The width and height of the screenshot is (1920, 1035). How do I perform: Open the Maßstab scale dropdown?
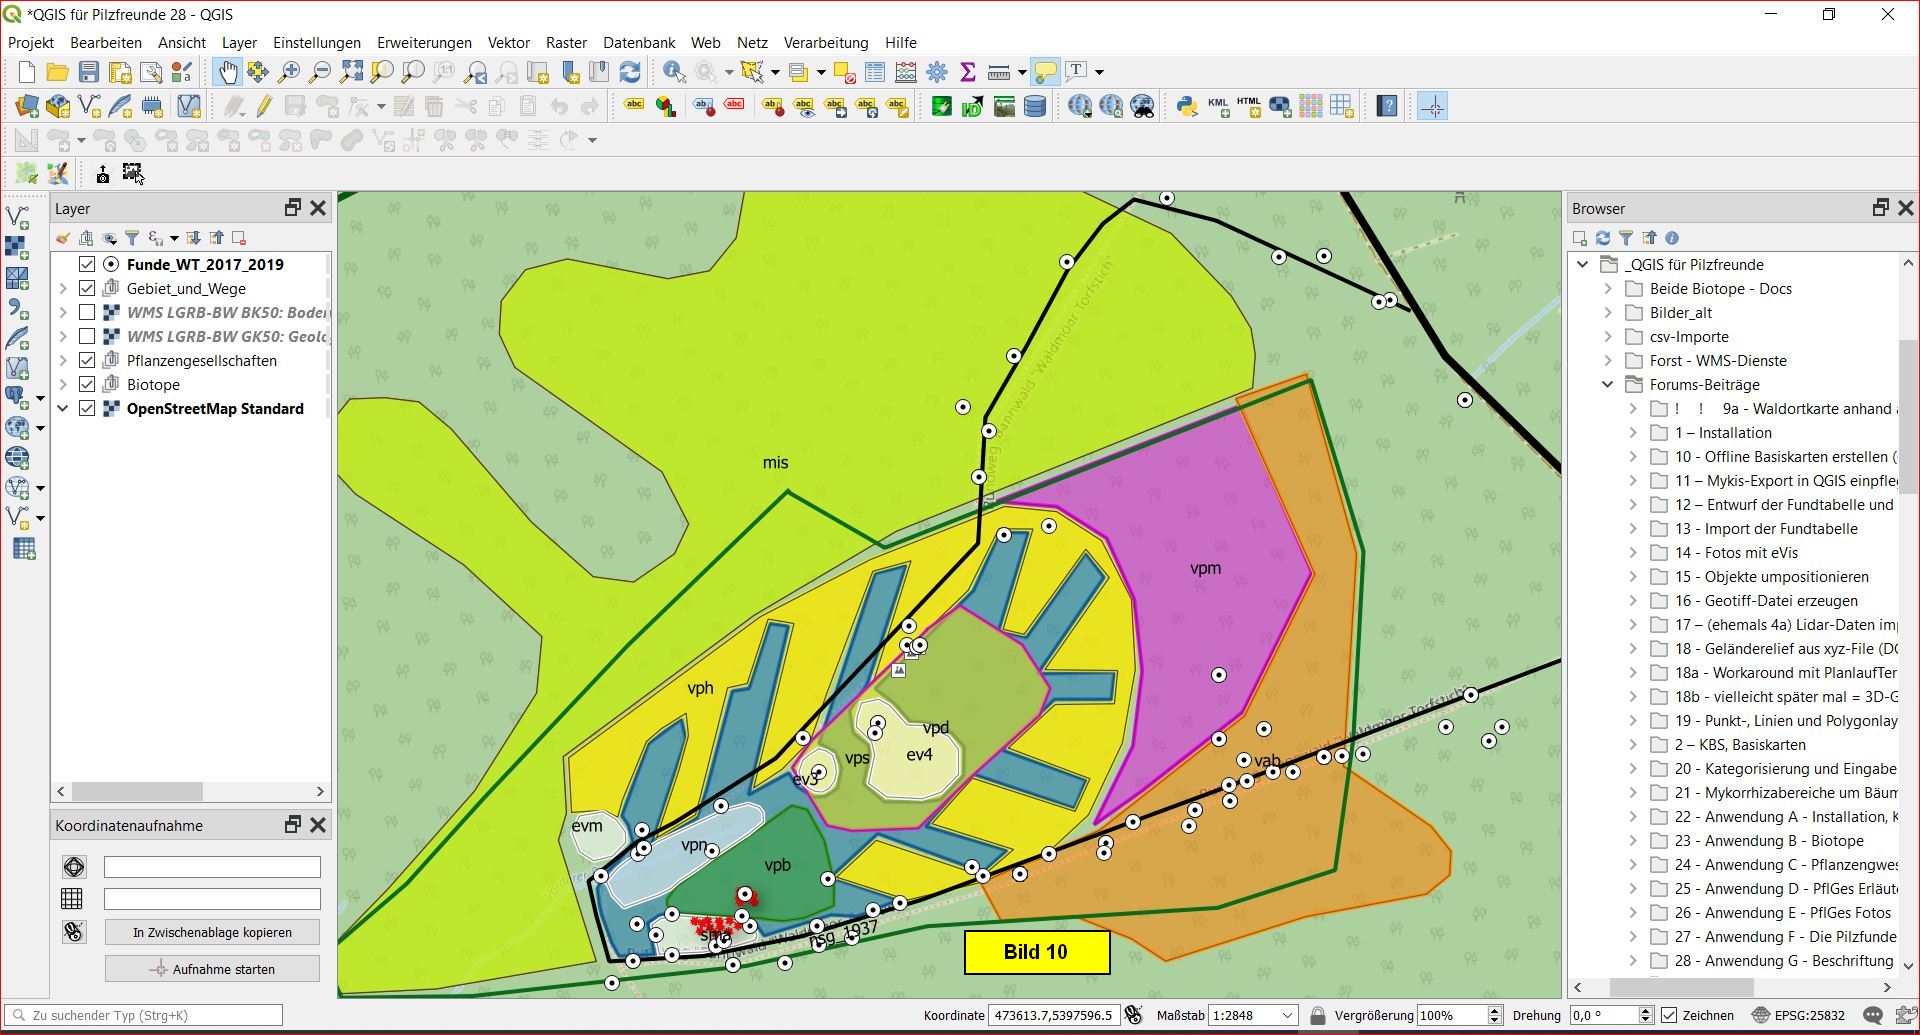[x=1288, y=1015]
